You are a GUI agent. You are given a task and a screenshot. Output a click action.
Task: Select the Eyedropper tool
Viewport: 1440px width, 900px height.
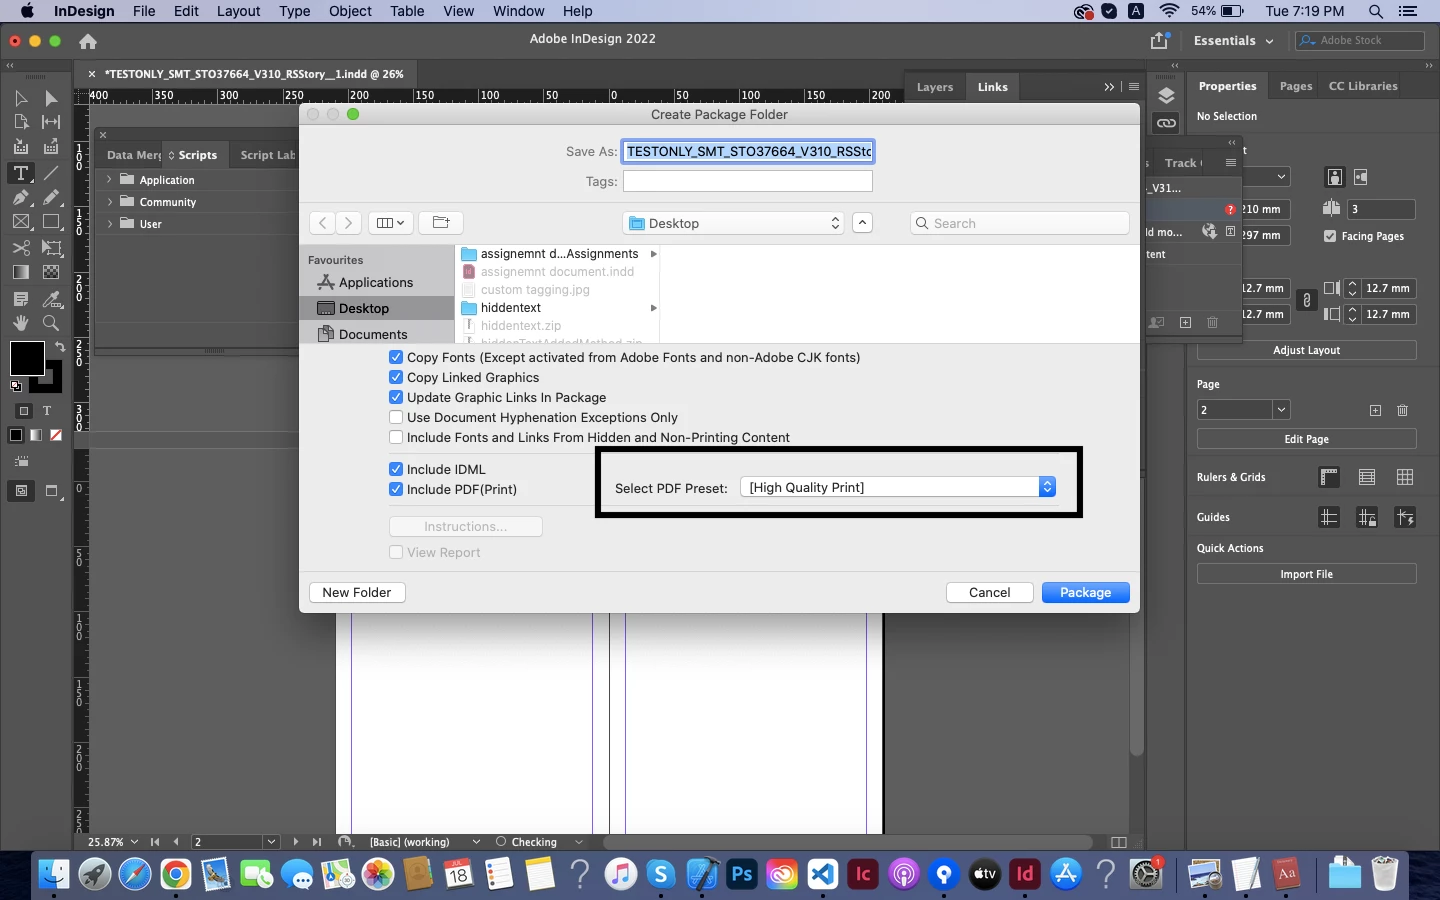pyautogui.click(x=51, y=299)
